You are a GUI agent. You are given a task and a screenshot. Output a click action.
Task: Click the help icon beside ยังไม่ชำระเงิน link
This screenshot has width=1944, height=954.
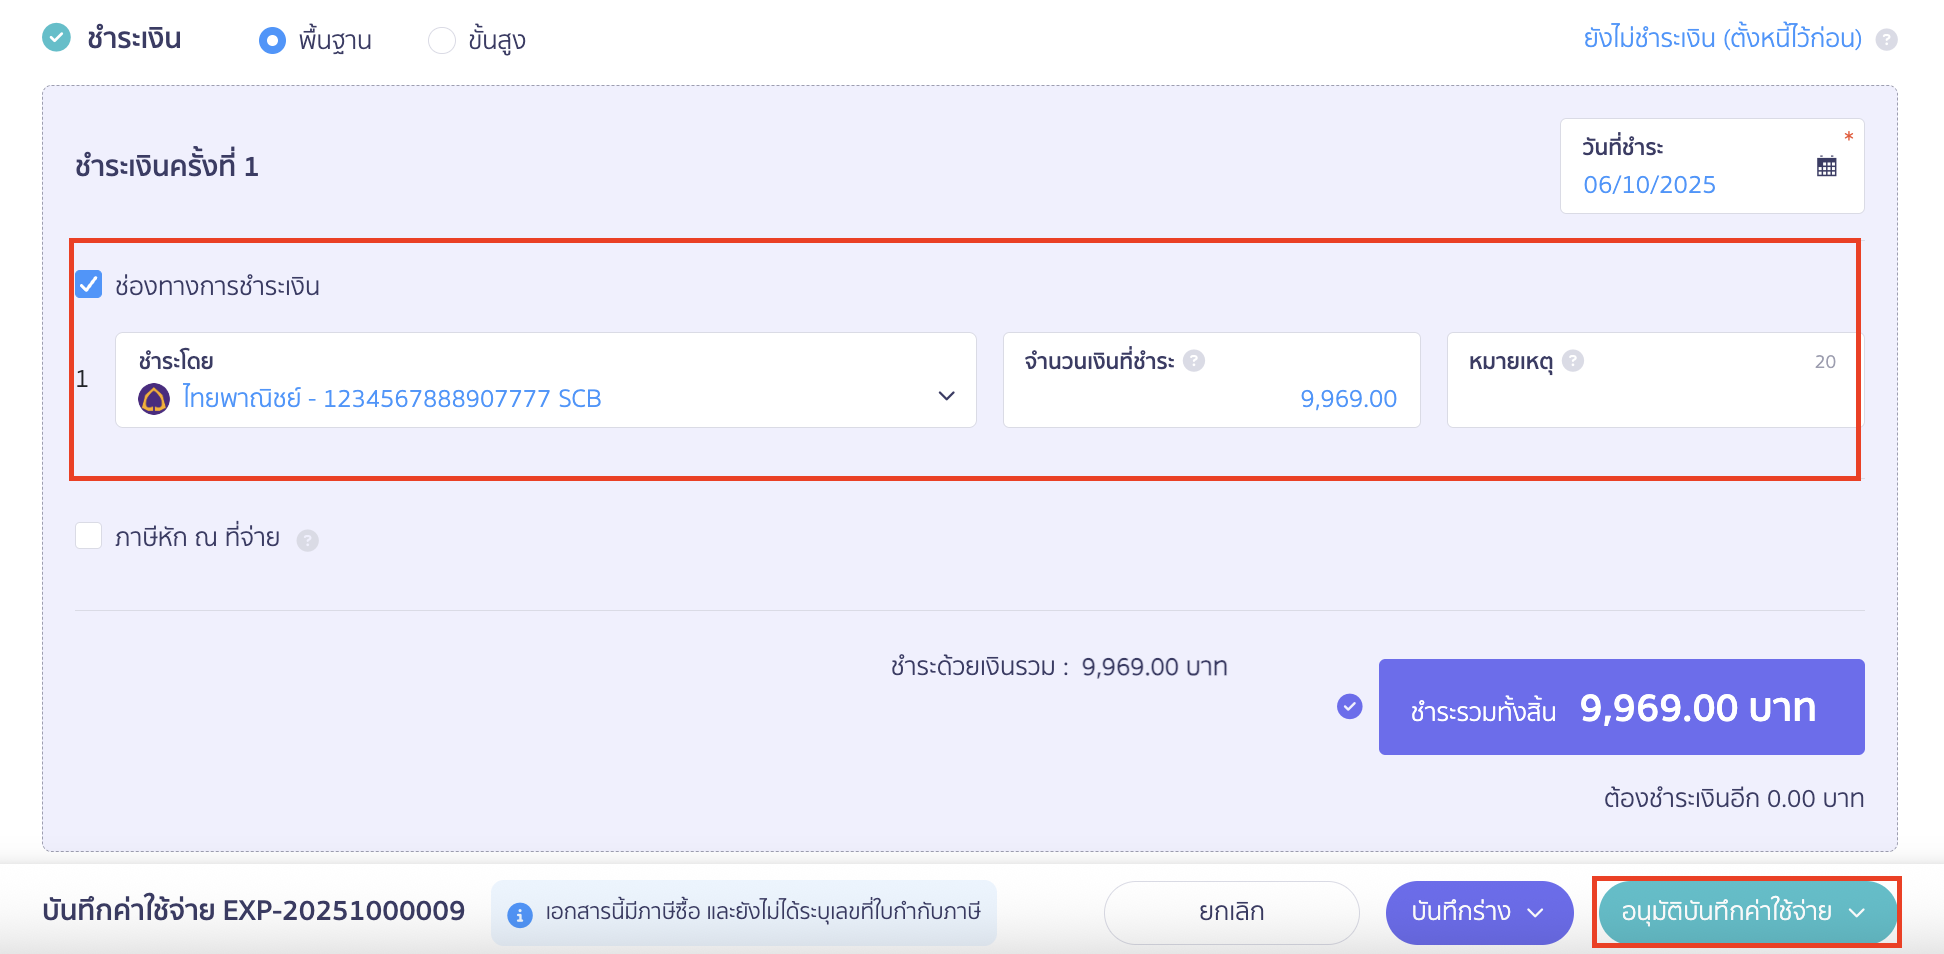tap(1888, 39)
